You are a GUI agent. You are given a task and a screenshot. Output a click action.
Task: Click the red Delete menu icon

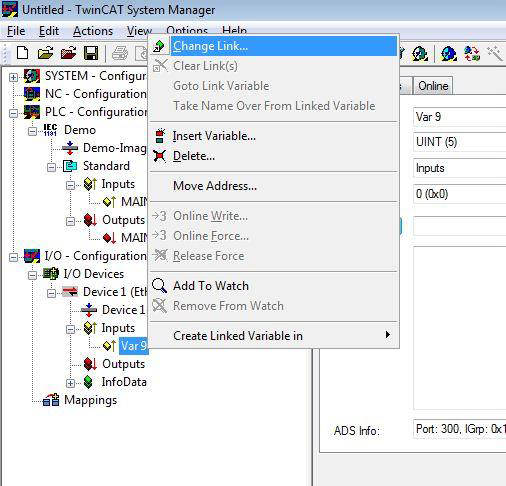[159, 156]
